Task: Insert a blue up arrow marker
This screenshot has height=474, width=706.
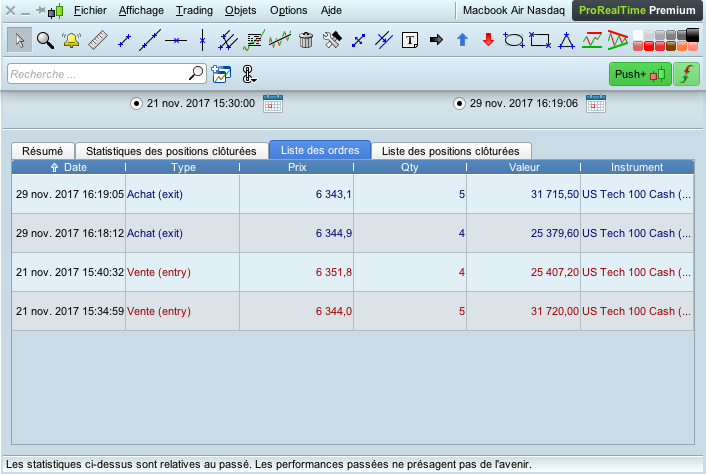Action: click(462, 40)
